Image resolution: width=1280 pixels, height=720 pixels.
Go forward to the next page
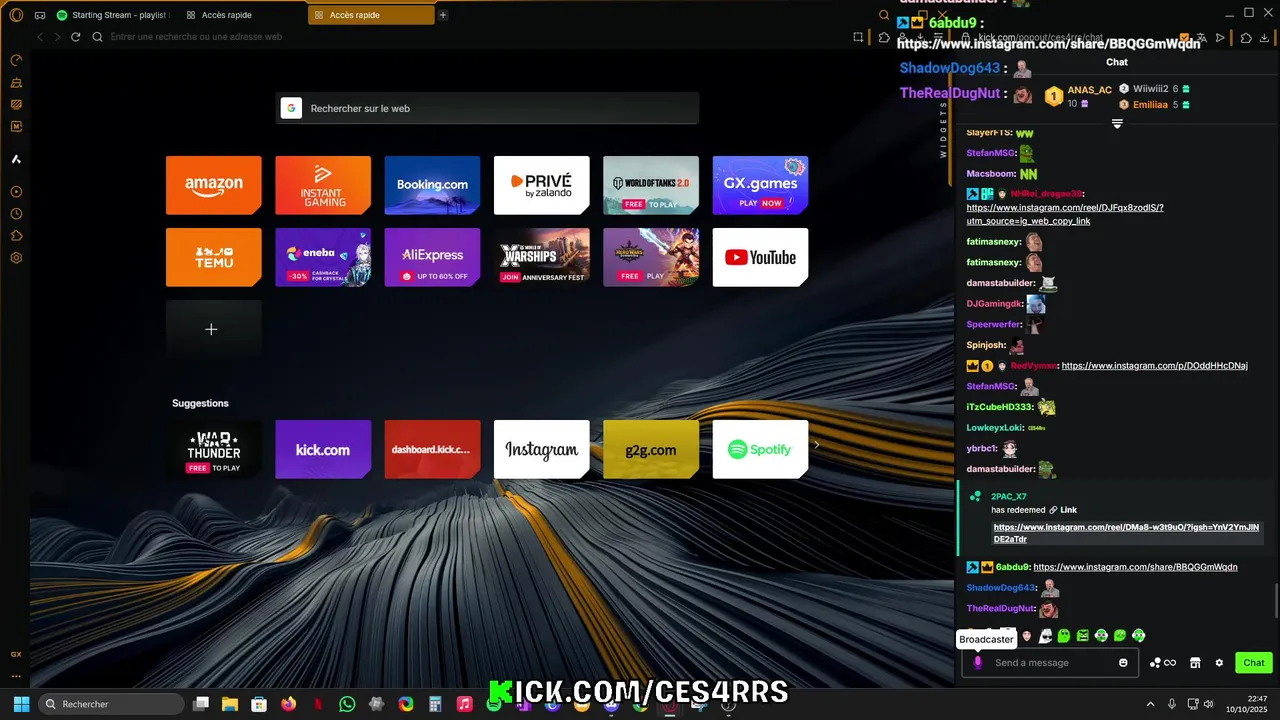tap(57, 37)
